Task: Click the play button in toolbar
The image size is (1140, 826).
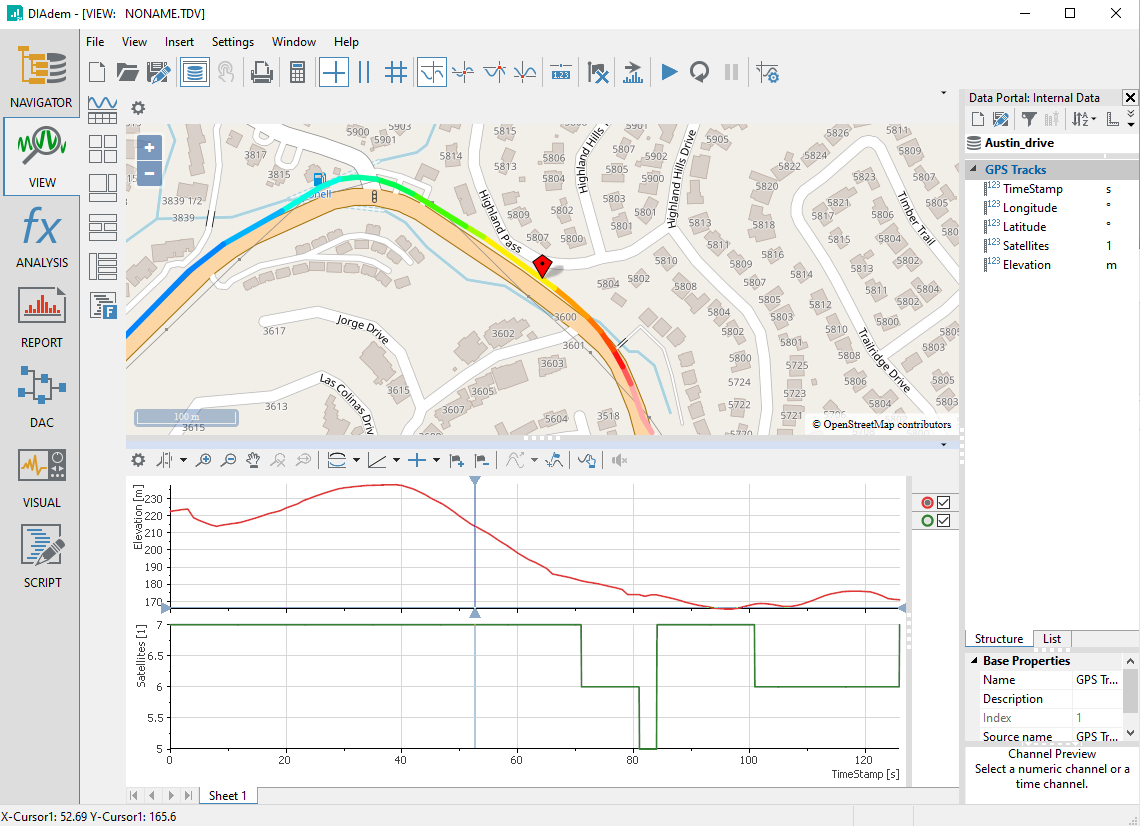Action: (669, 72)
